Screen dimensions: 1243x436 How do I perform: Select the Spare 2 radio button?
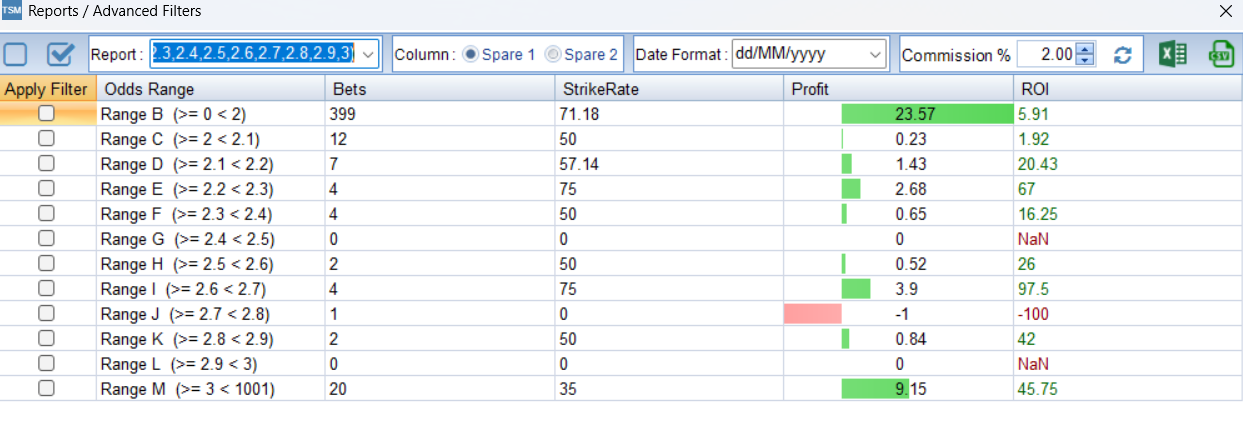tap(552, 55)
